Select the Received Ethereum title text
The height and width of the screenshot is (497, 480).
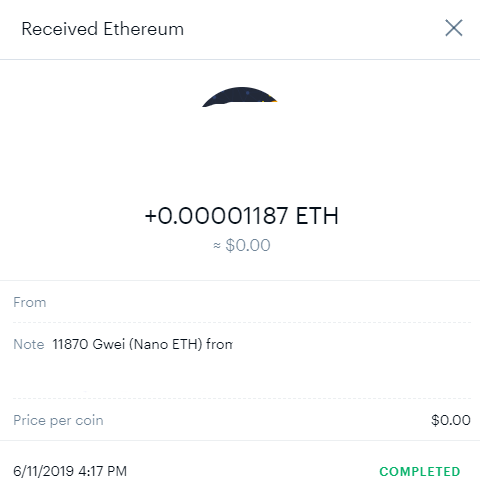(x=103, y=29)
